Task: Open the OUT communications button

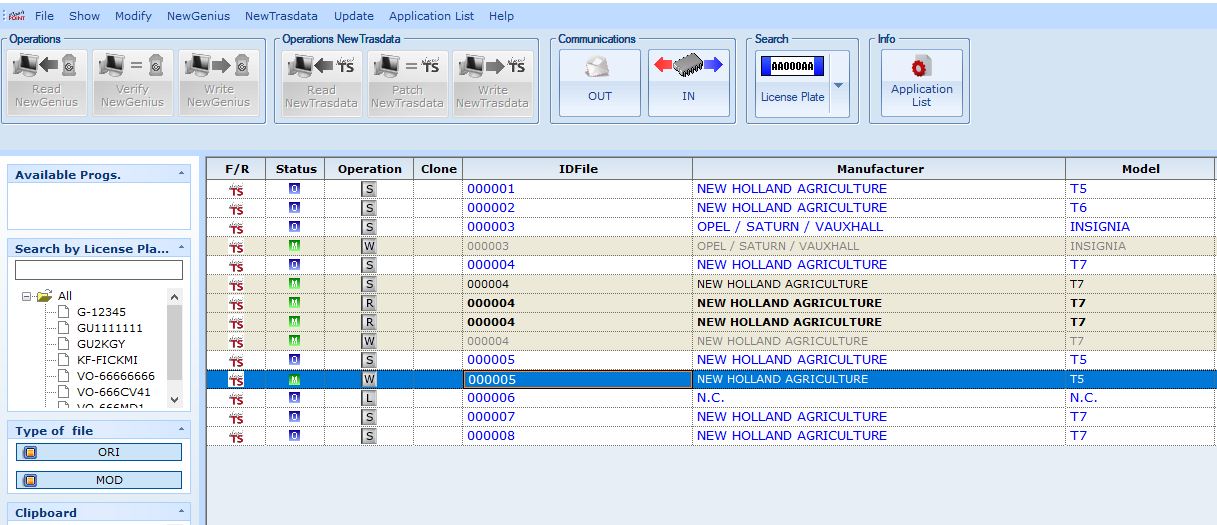Action: coord(599,83)
